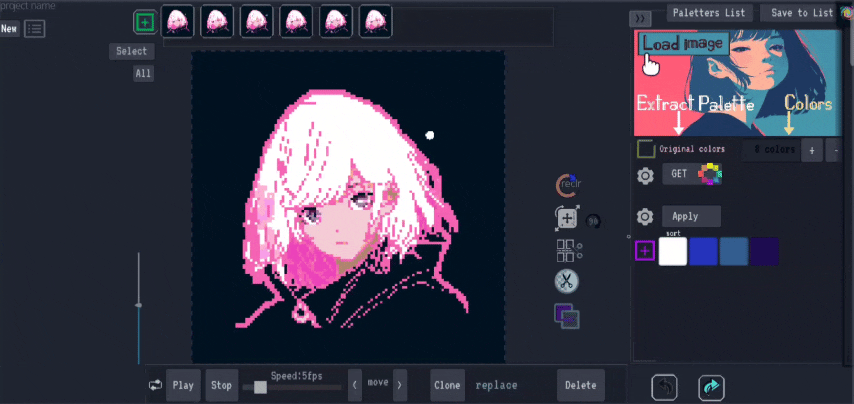Click the green add frame icon
854x404 pixels.
(x=145, y=22)
